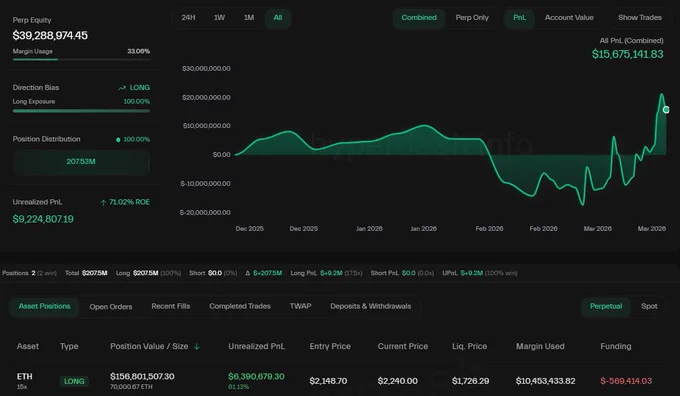The width and height of the screenshot is (680, 396).
Task: Click the Funding column header
Action: (615, 347)
